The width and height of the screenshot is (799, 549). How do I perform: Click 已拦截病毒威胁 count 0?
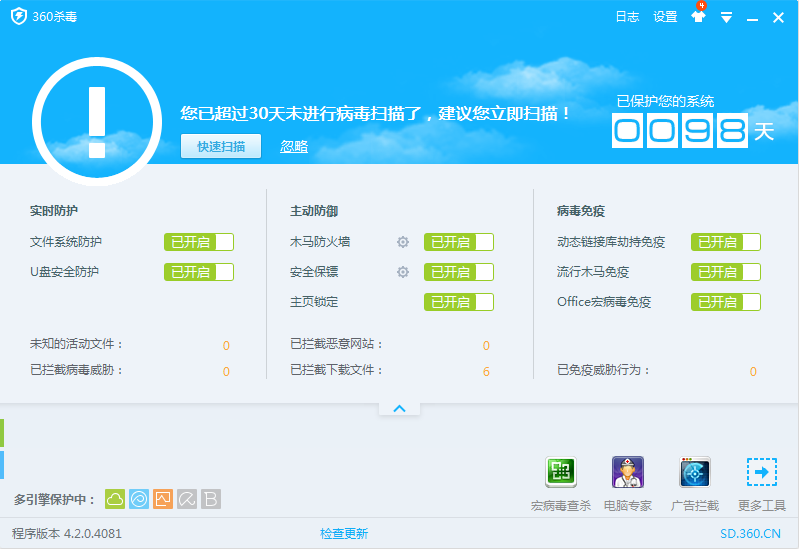click(226, 372)
